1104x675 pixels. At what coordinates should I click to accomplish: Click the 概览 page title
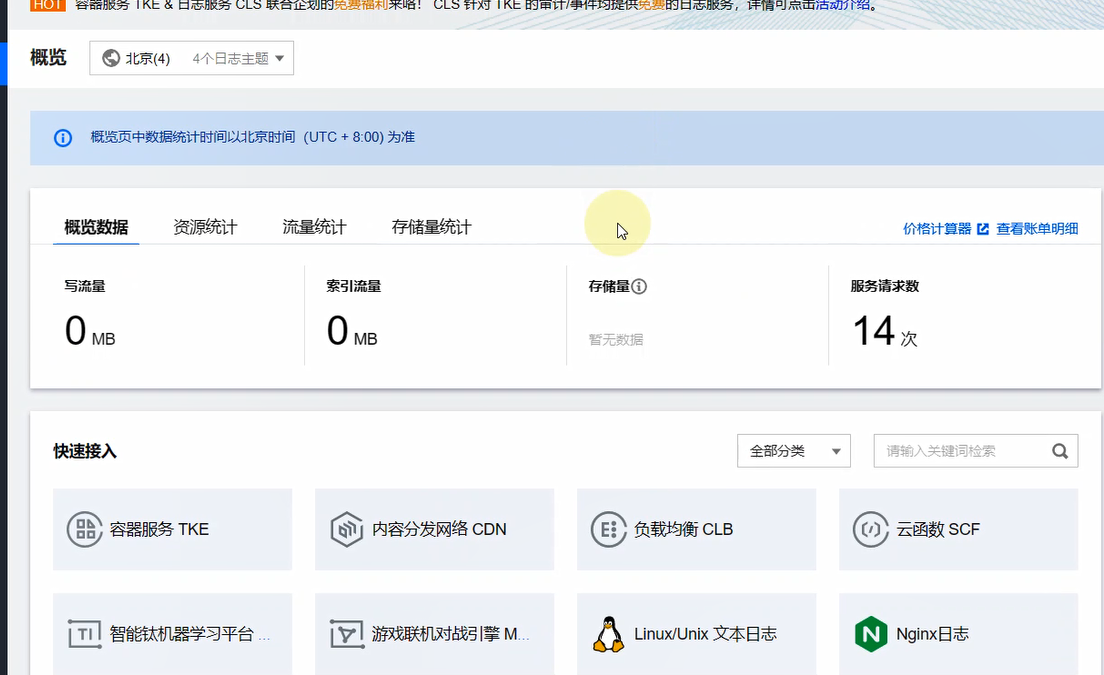click(x=49, y=58)
